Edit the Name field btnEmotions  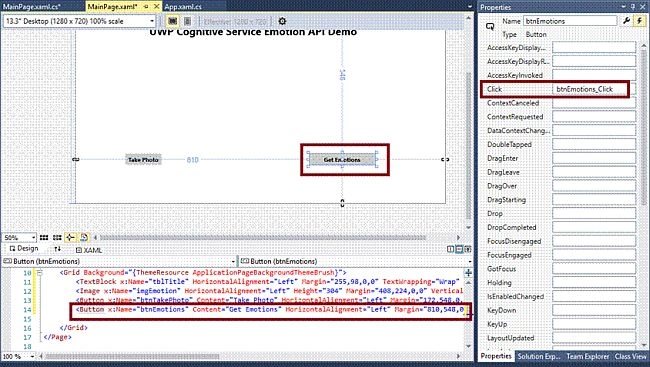tap(570, 21)
